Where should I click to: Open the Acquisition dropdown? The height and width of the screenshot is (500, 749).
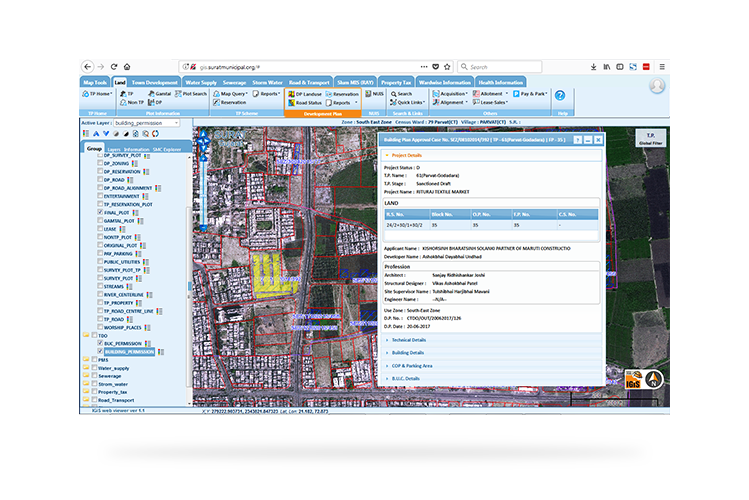[x=450, y=94]
